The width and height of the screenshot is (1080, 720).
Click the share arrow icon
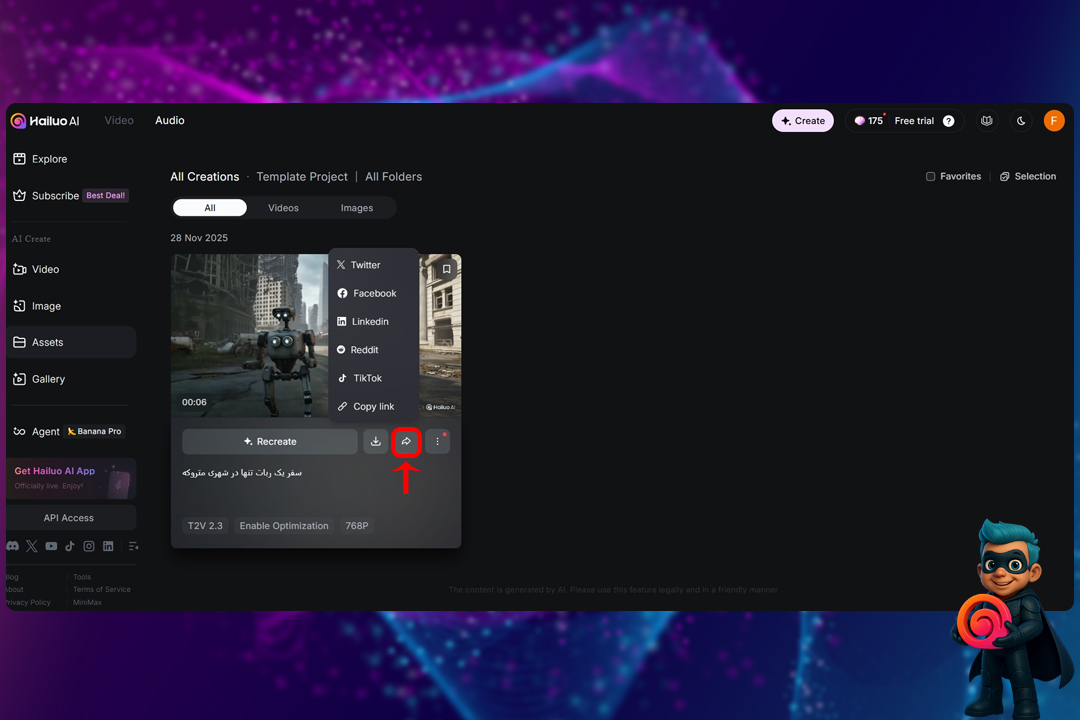pyautogui.click(x=406, y=441)
